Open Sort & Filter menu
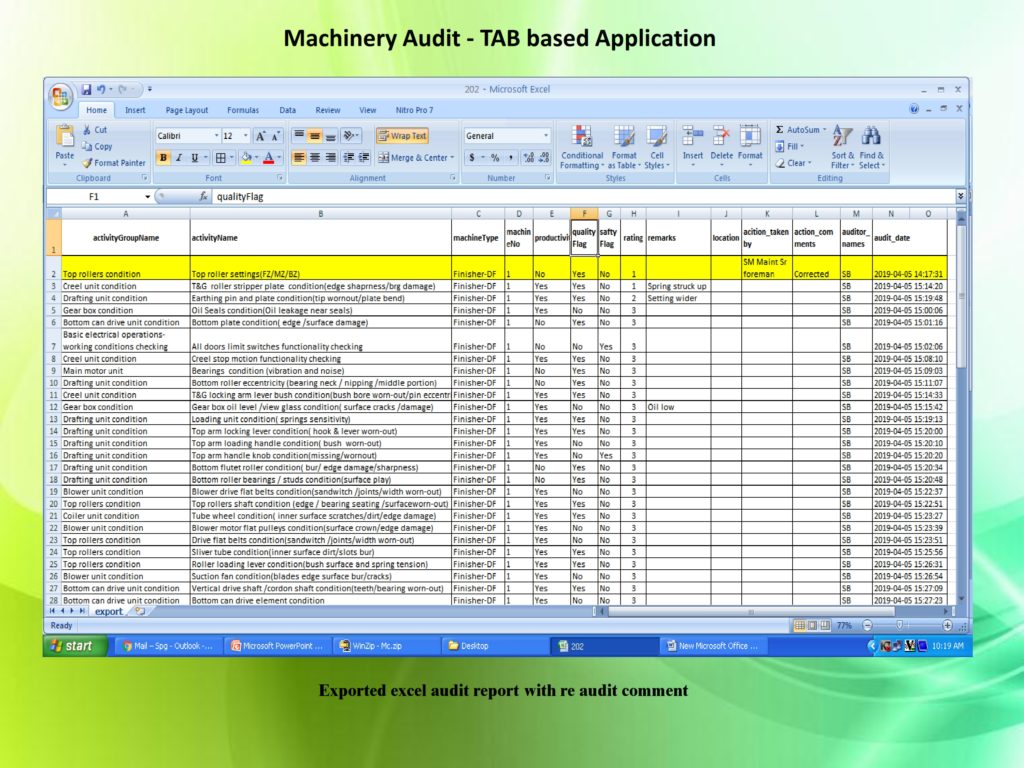The width and height of the screenshot is (1024, 768). 842,147
